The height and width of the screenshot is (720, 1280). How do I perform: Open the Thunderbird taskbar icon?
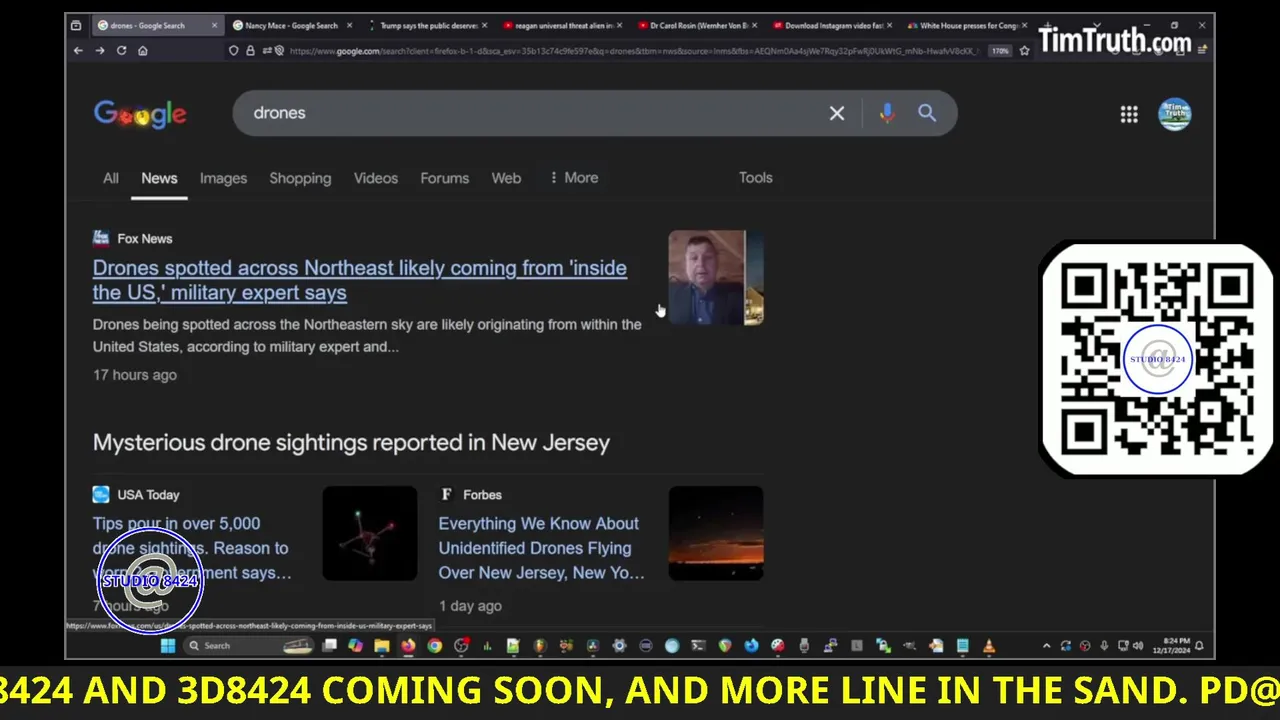coord(752,646)
